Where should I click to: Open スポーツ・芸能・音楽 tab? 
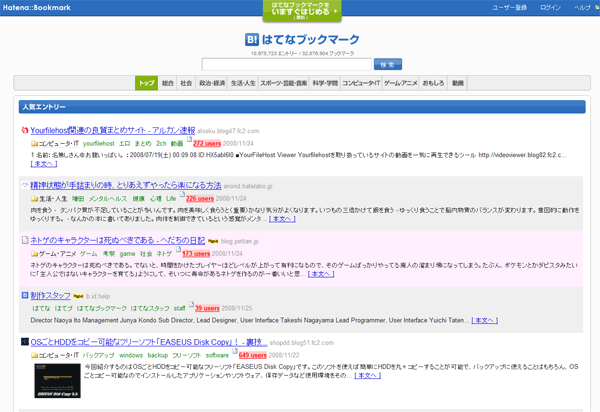(x=284, y=83)
